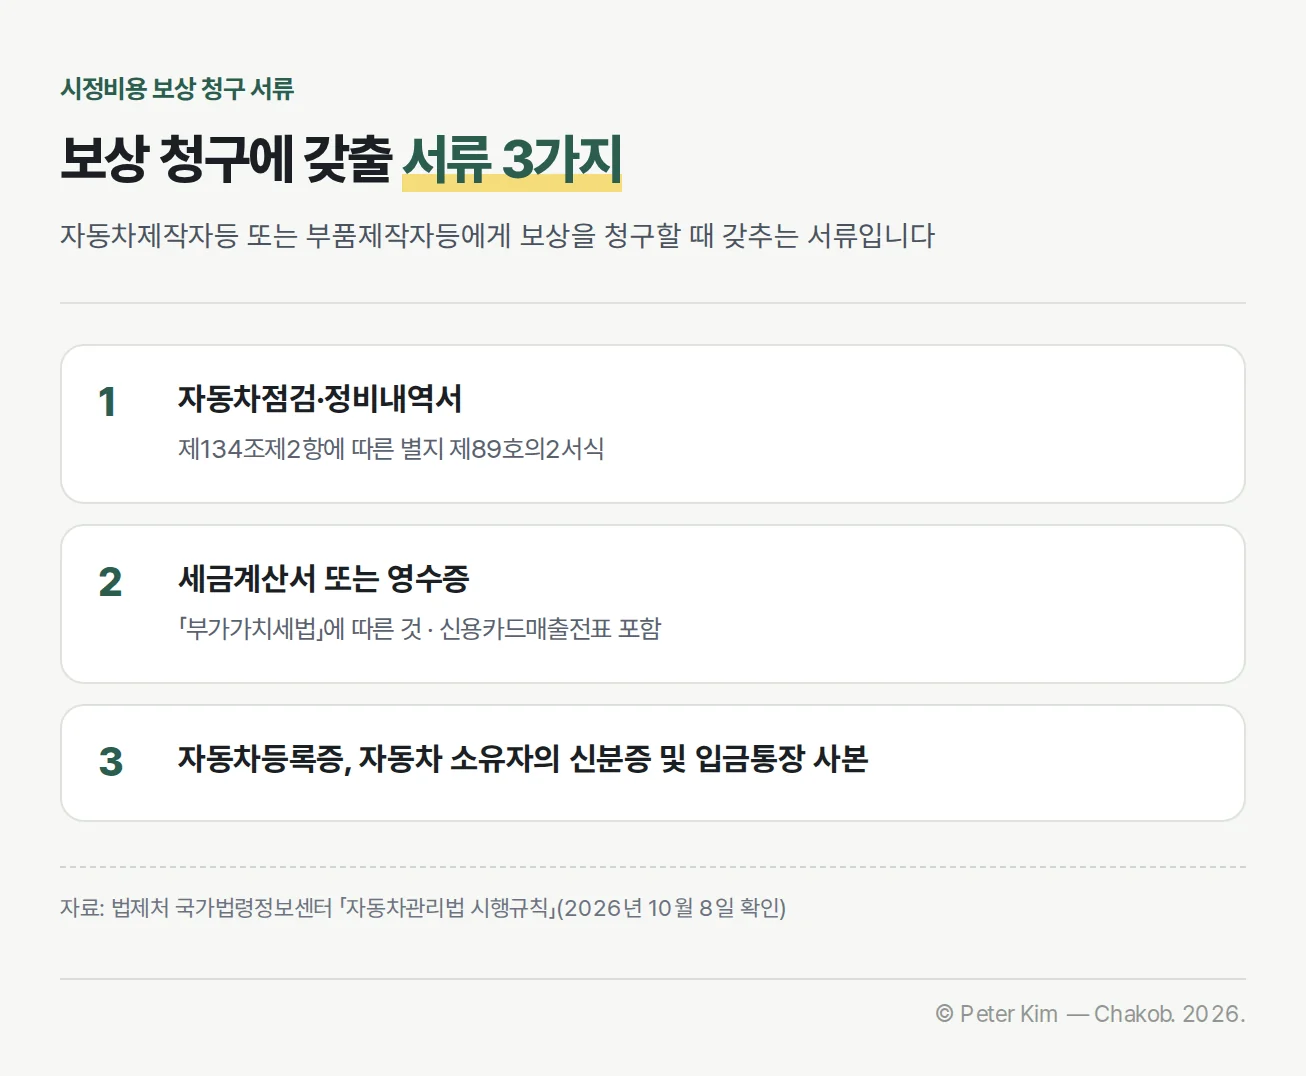Select the title starting with '자동차등록증, 자동차 소유자의'
The width and height of the screenshot is (1306, 1076).
pos(523,759)
